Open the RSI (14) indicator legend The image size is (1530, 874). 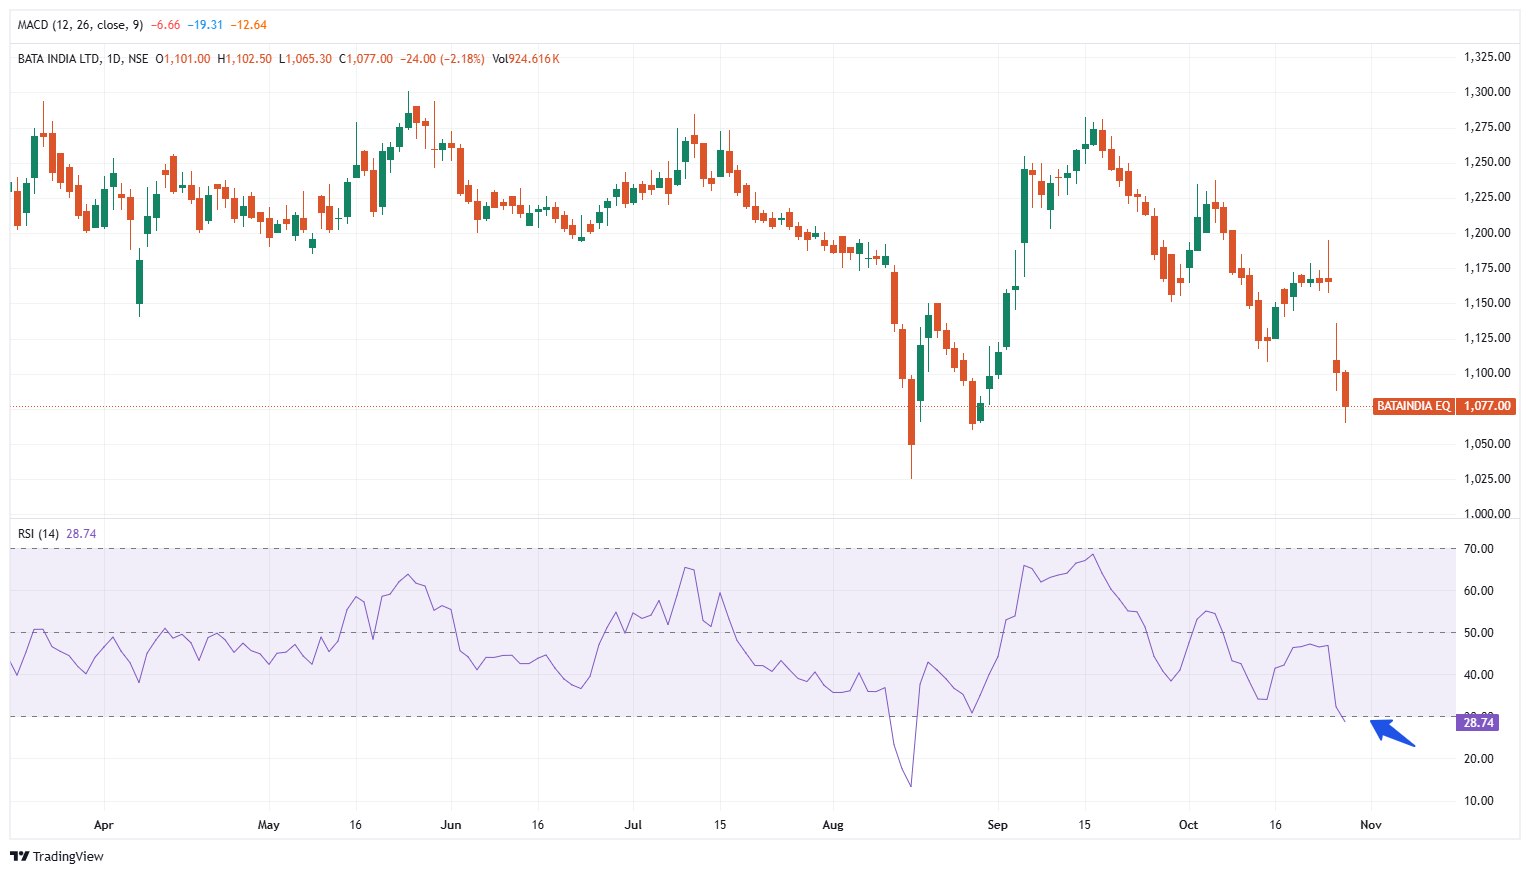point(39,534)
